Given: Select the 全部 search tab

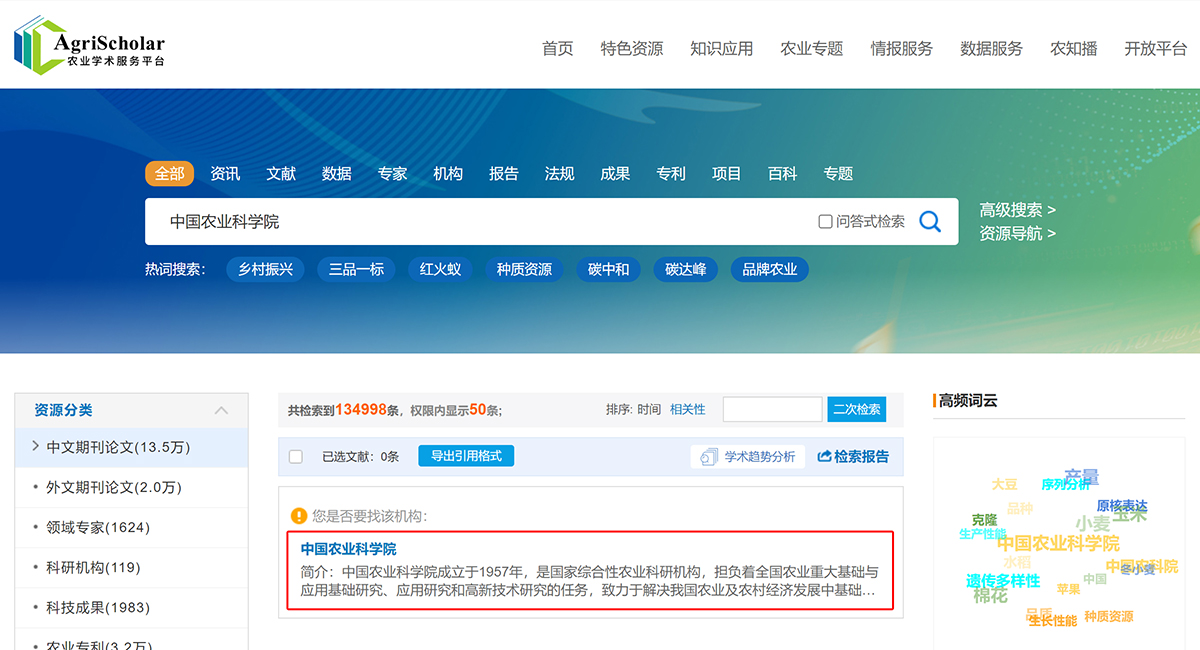Looking at the screenshot, I should point(169,174).
